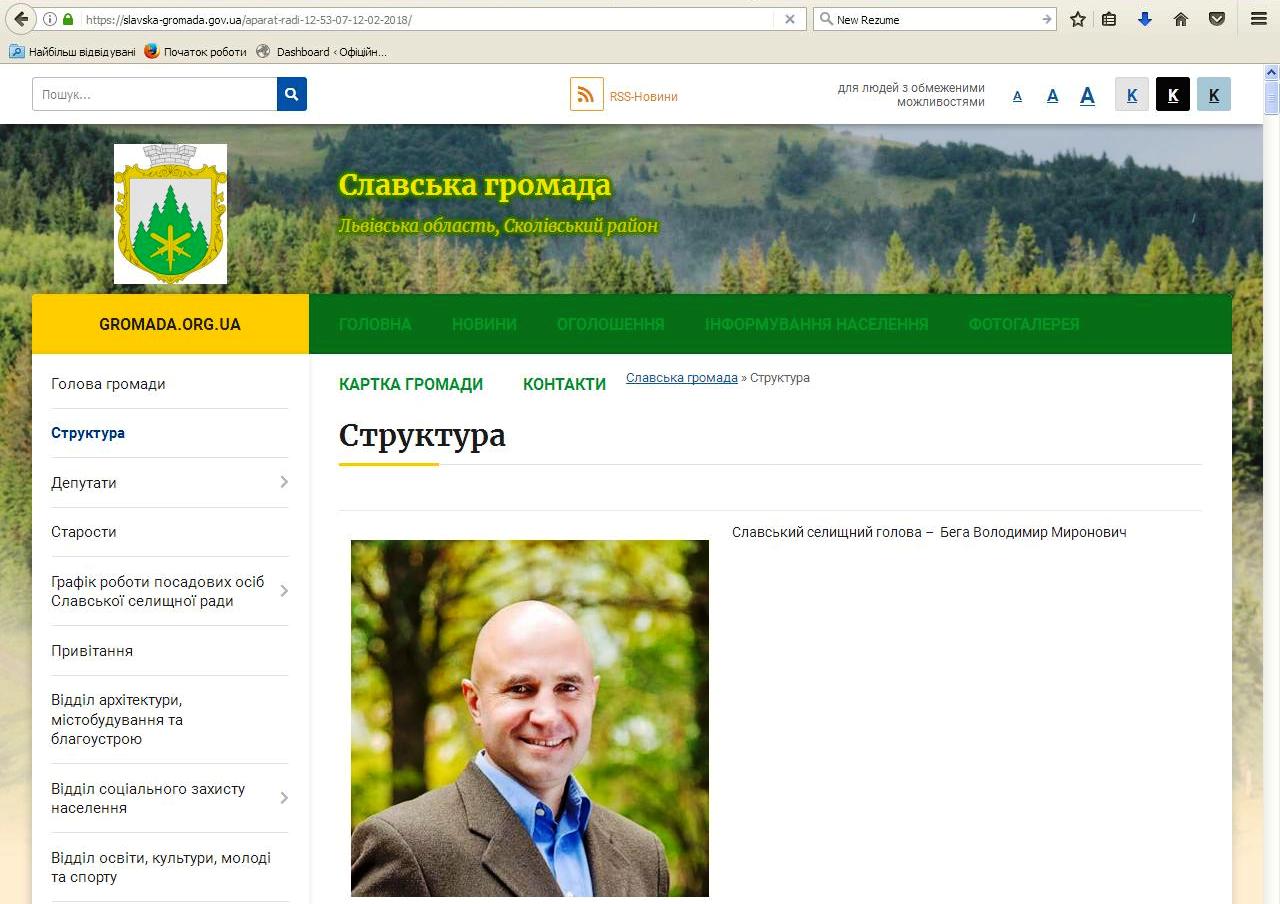Image resolution: width=1280 pixels, height=904 pixels.
Task: Select the smallest font size A
Action: pos(1017,96)
